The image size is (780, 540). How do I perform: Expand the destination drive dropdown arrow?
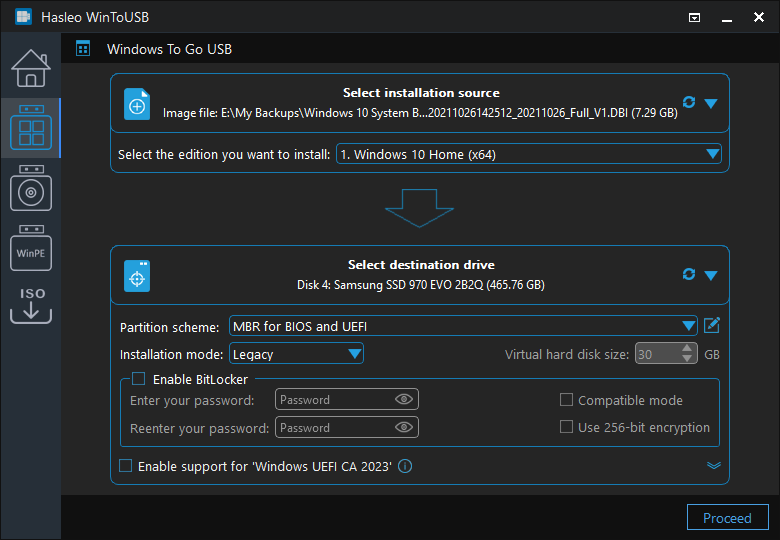tap(711, 275)
